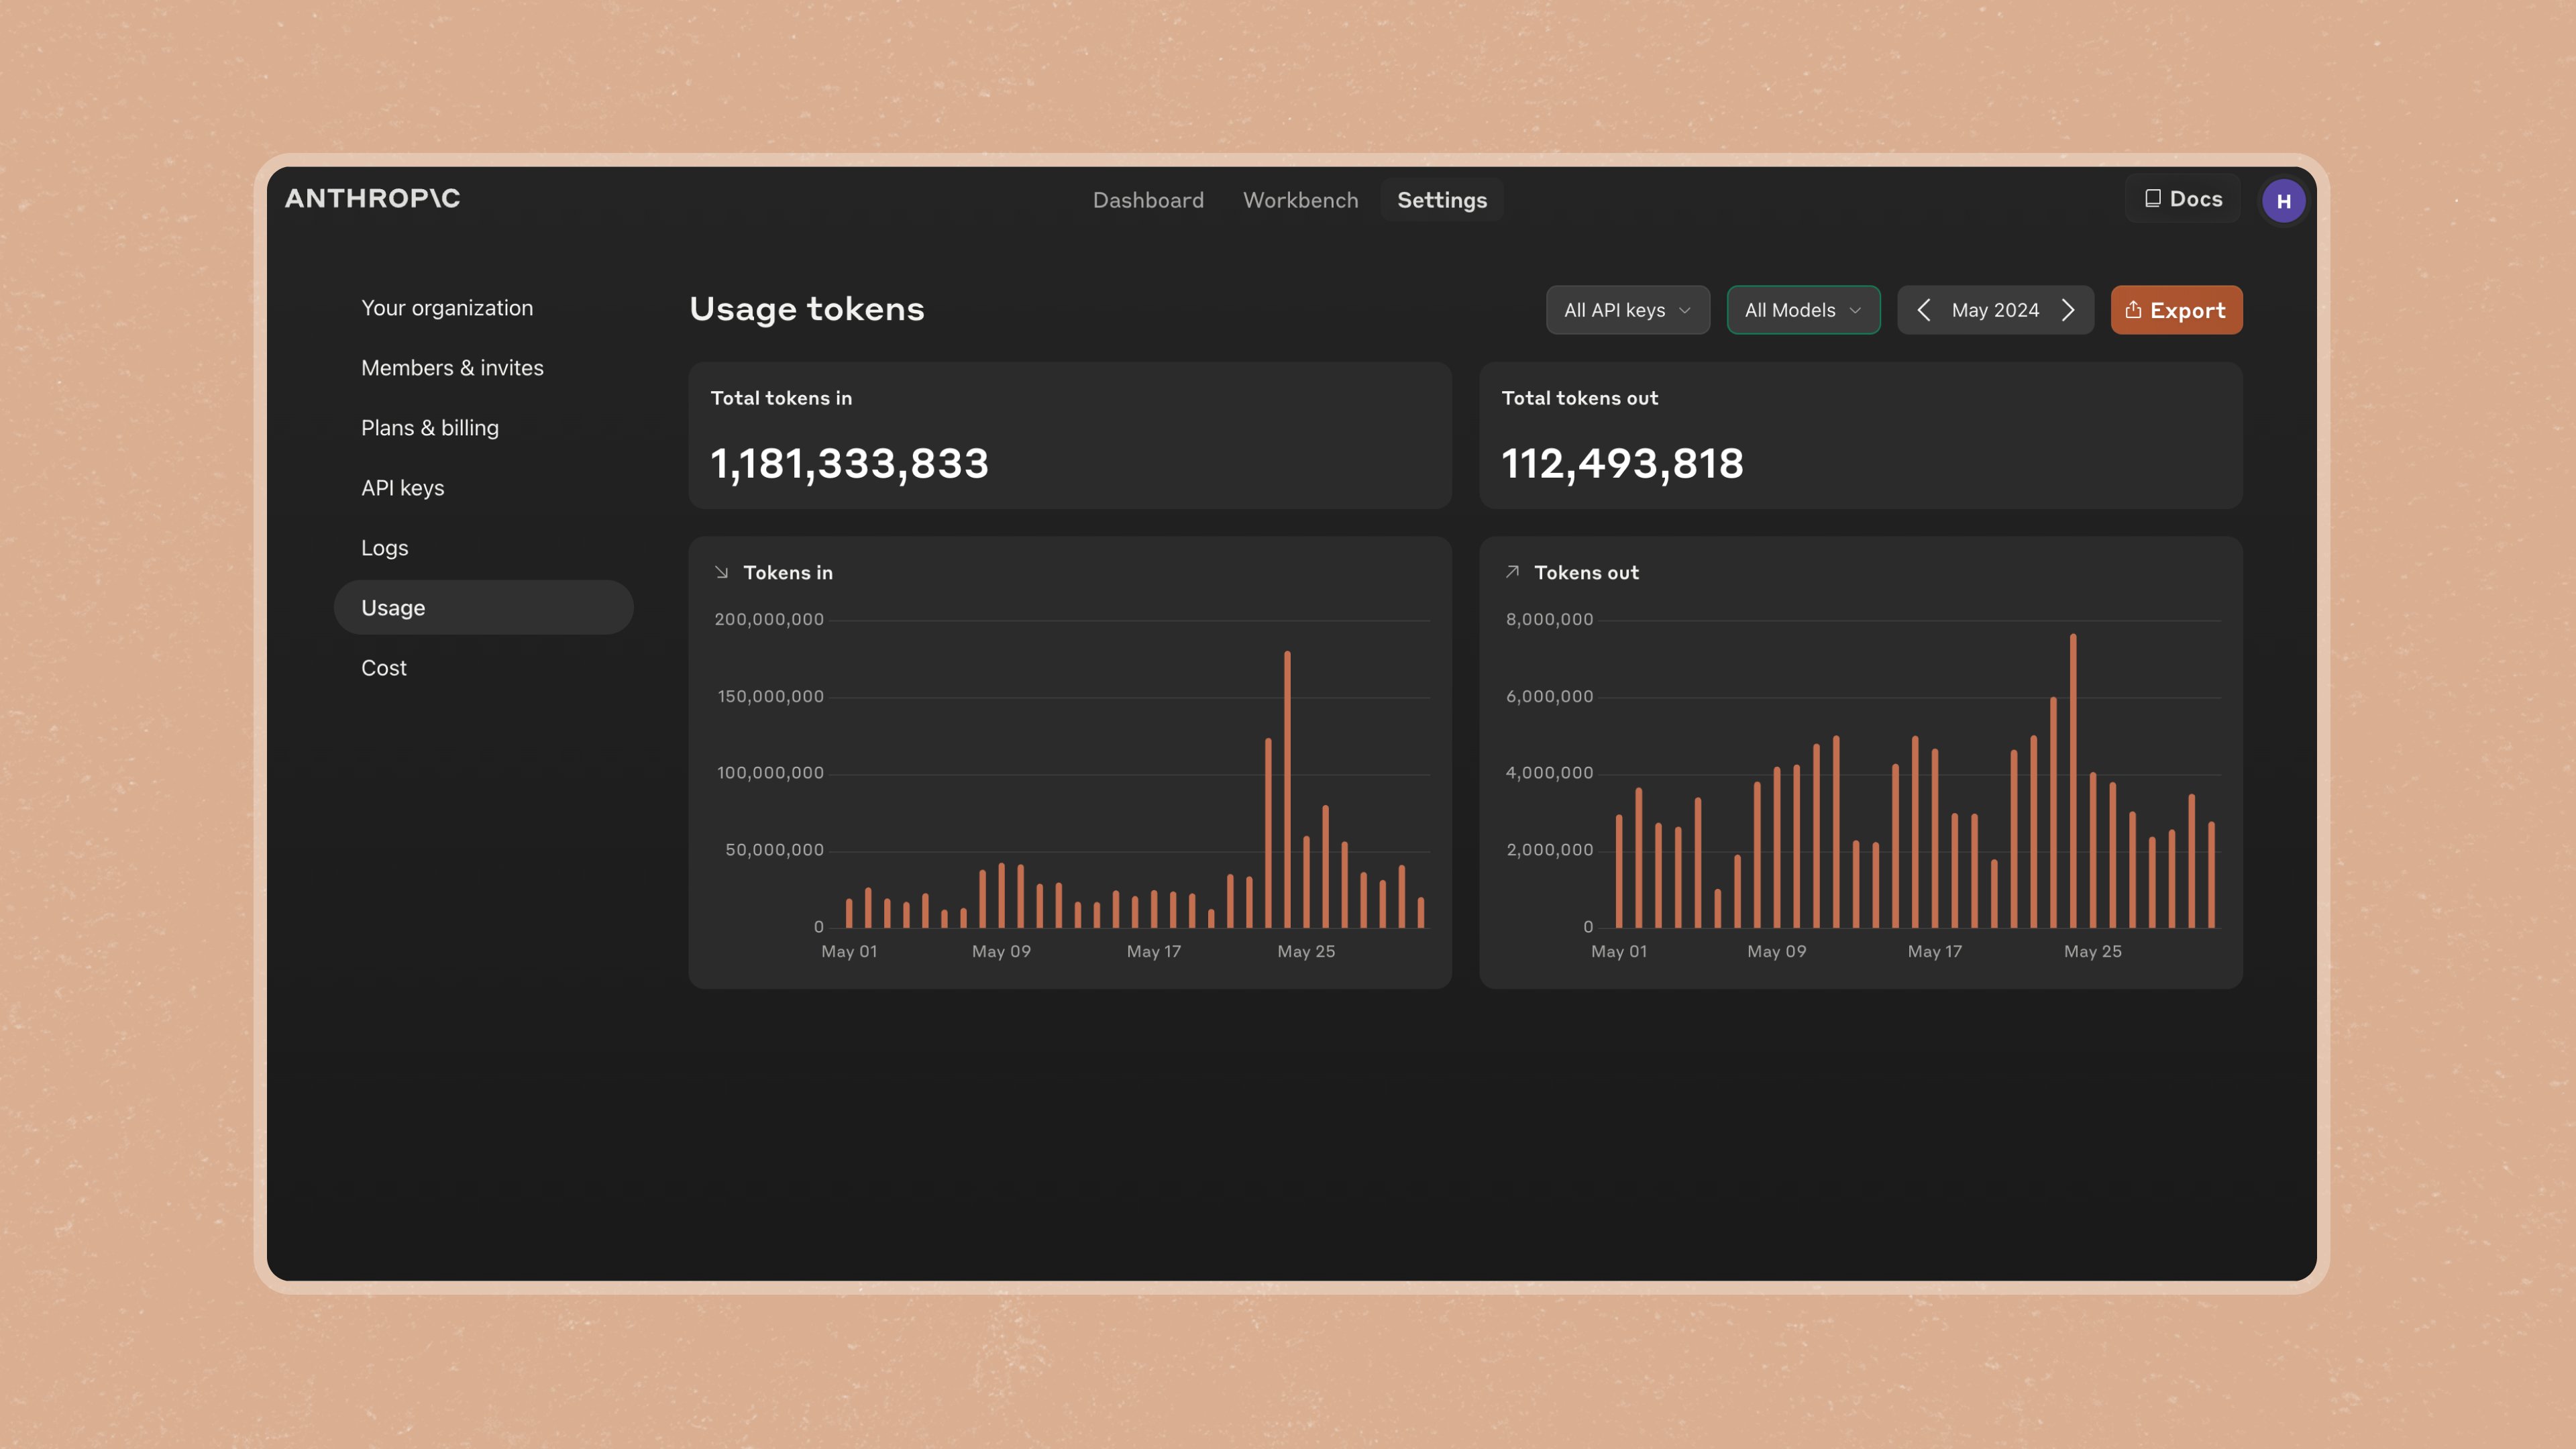Go to previous month arrow
2576x1449 pixels.
click(x=1923, y=310)
